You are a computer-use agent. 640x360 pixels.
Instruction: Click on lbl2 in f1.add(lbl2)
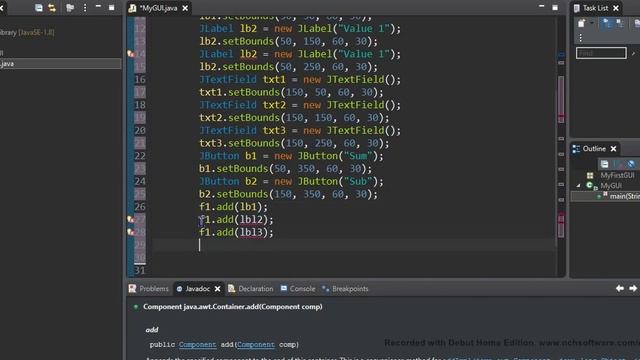251,220
